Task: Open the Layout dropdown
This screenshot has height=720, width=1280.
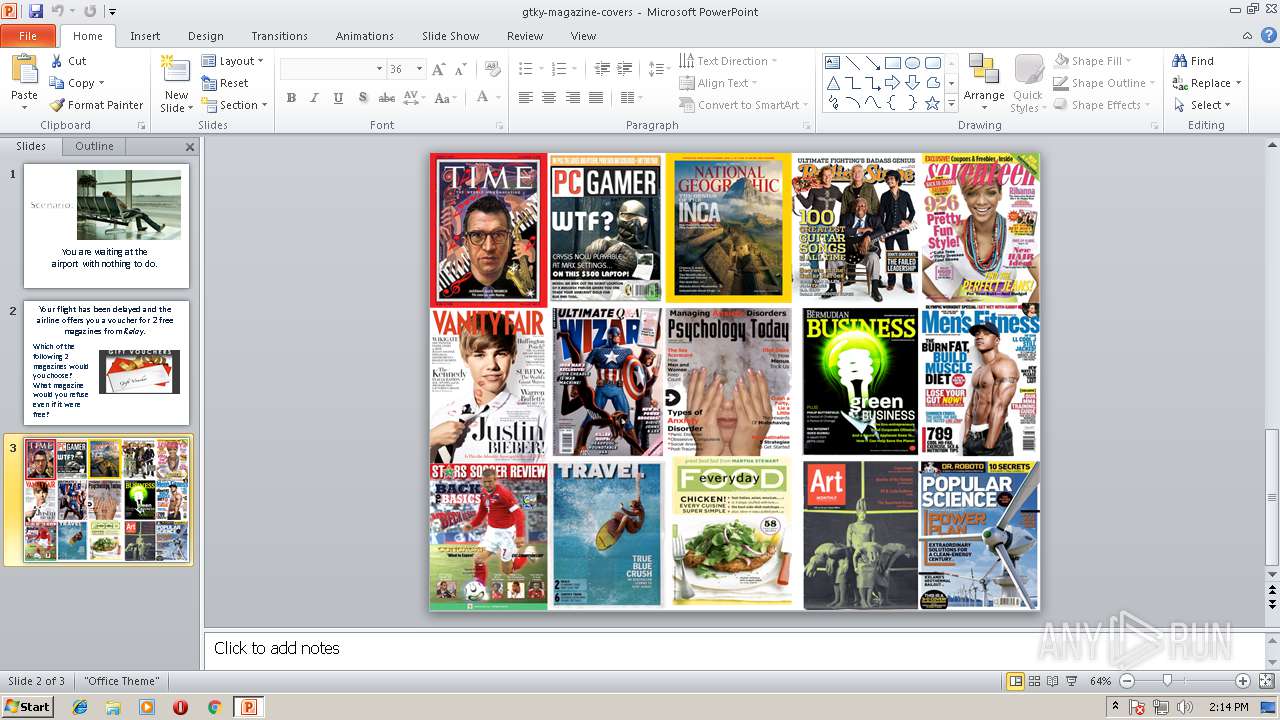Action: coord(233,61)
